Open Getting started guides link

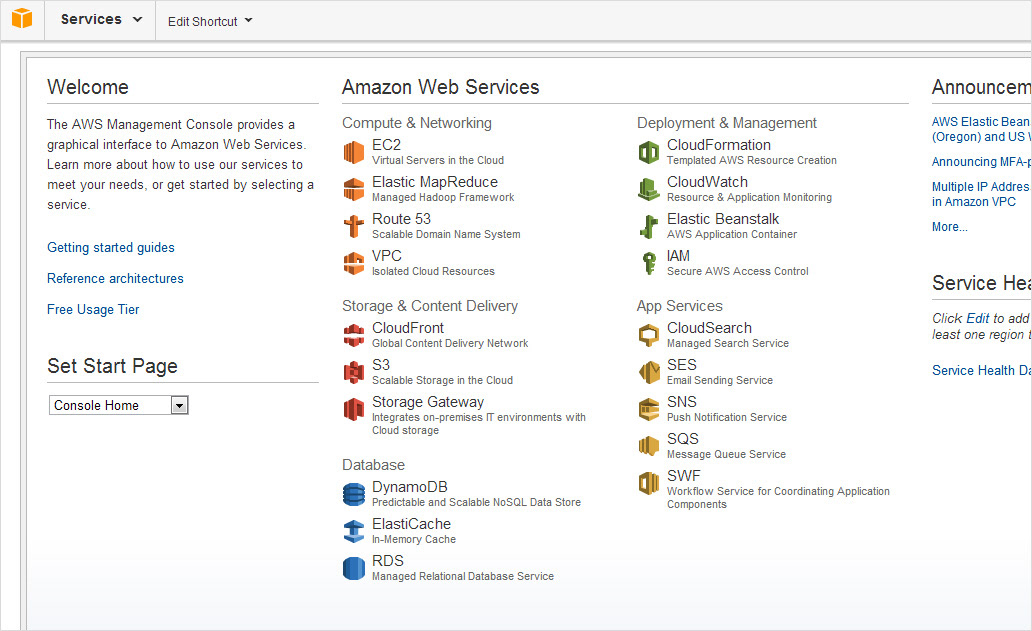(x=111, y=247)
